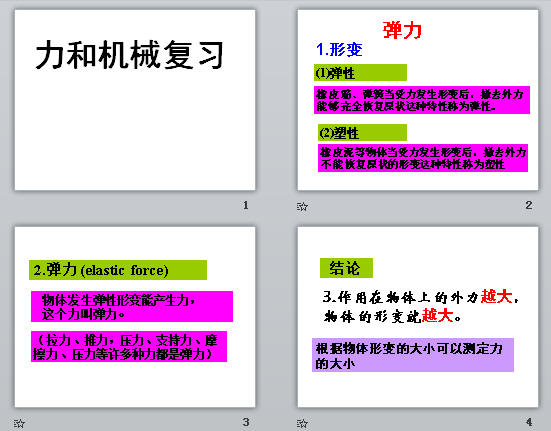Click slide number 2 label
551x431 pixels.
pos(529,205)
